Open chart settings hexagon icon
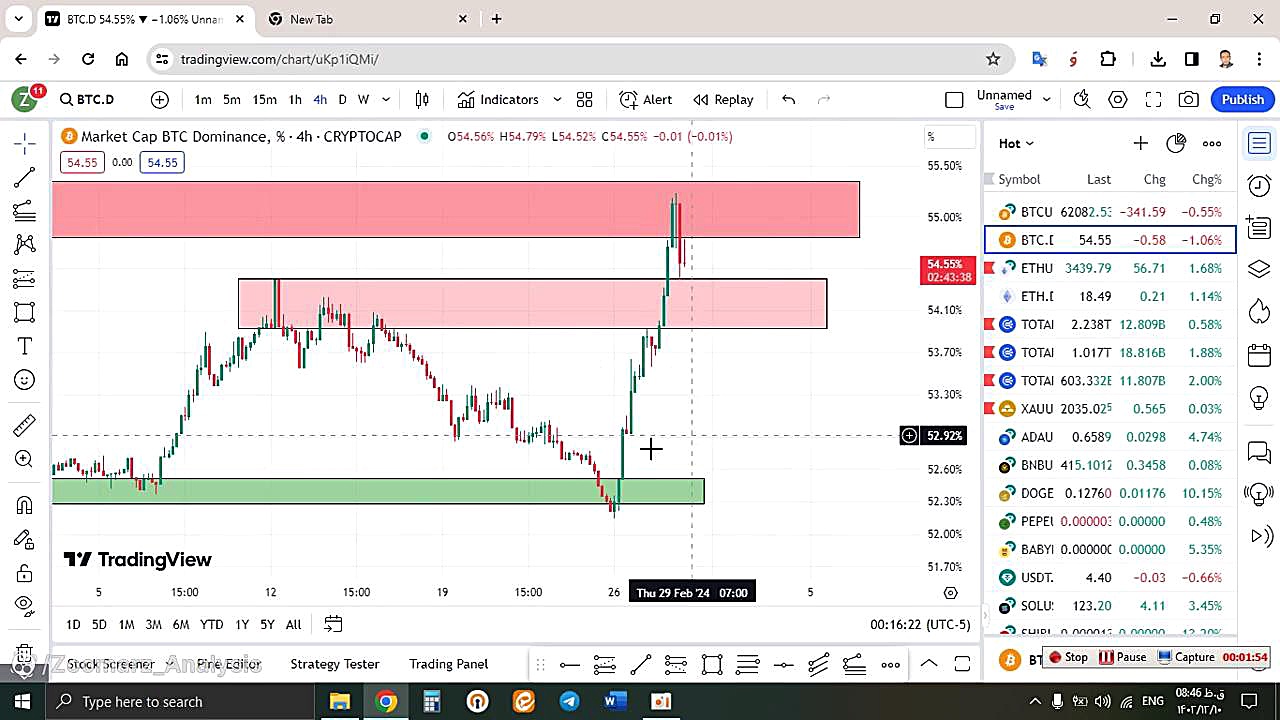1280x720 pixels. click(1118, 99)
